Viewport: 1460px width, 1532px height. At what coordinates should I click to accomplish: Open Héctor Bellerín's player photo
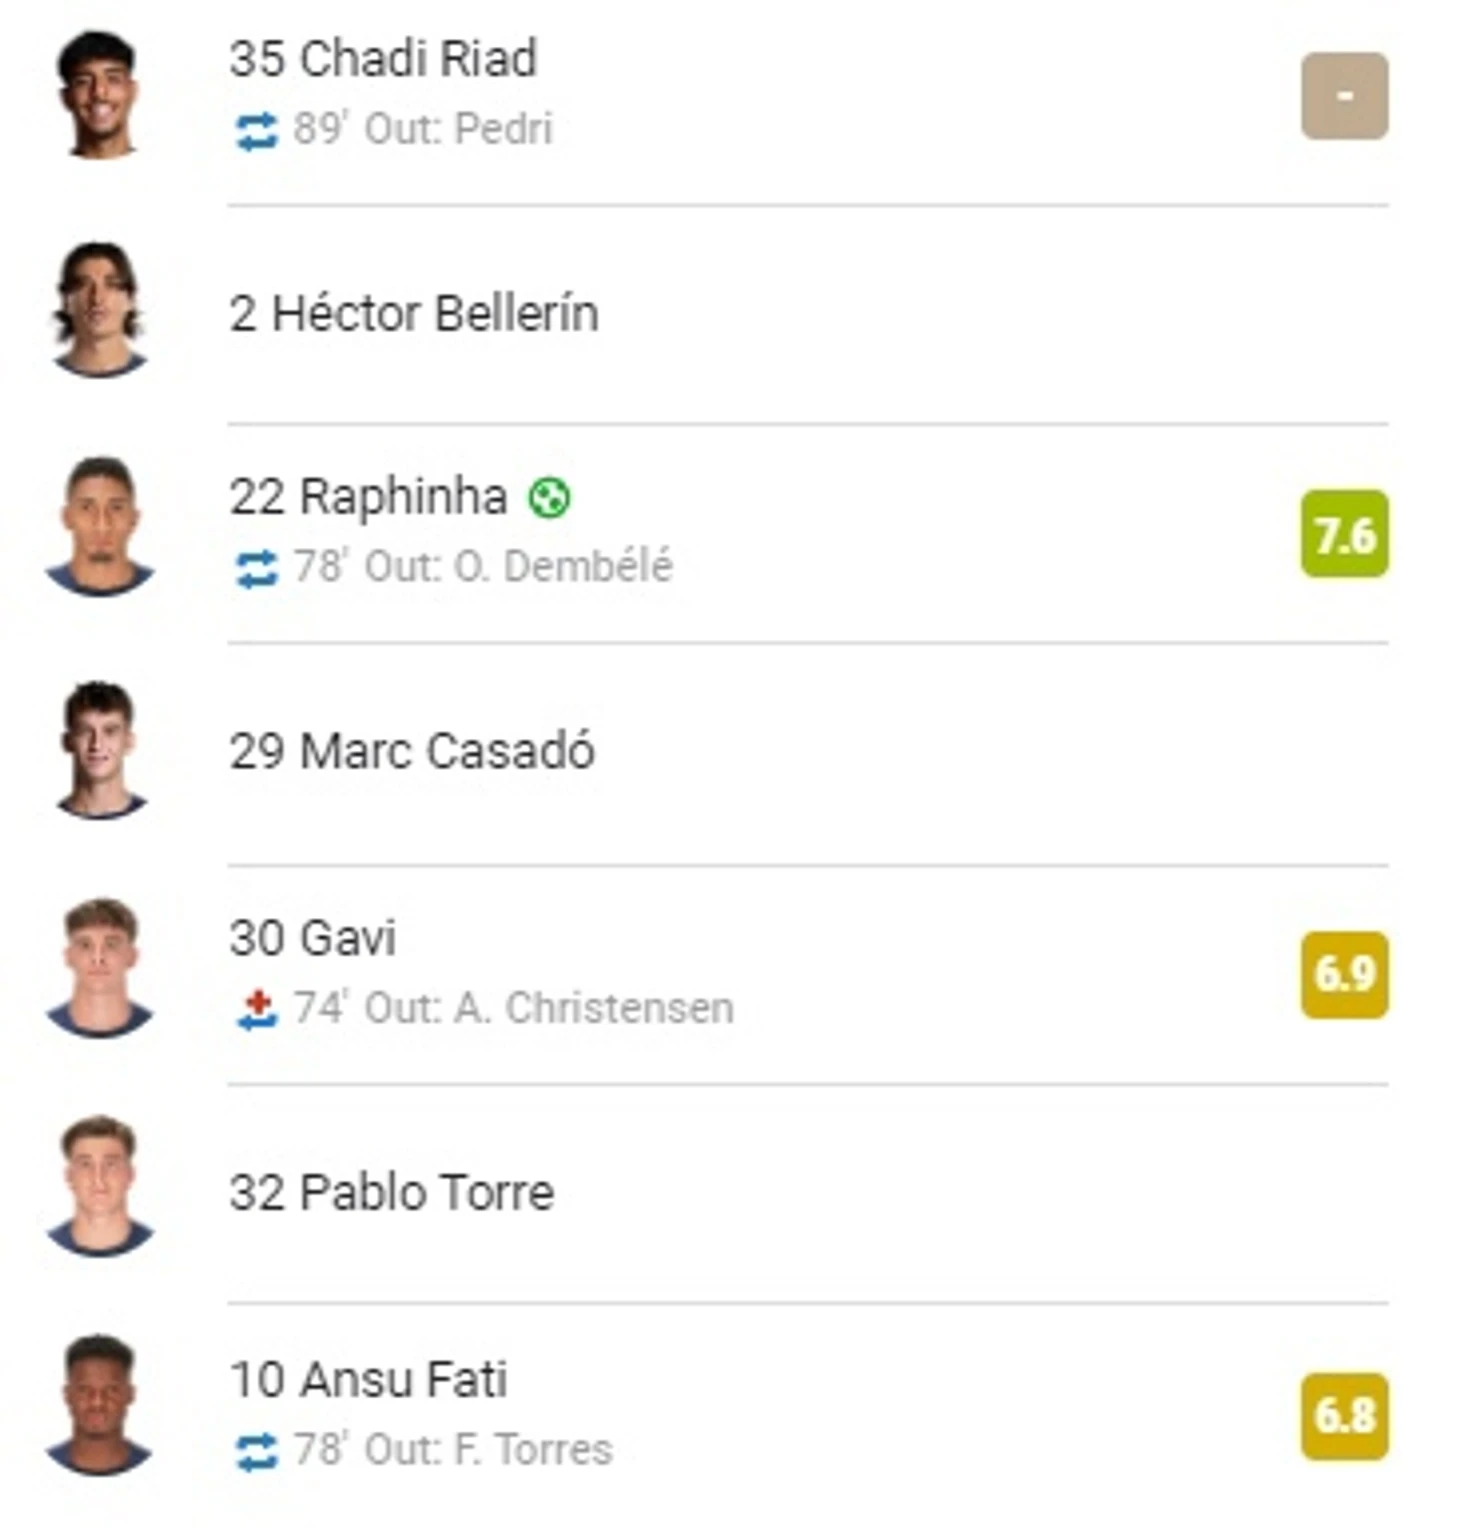tap(98, 310)
